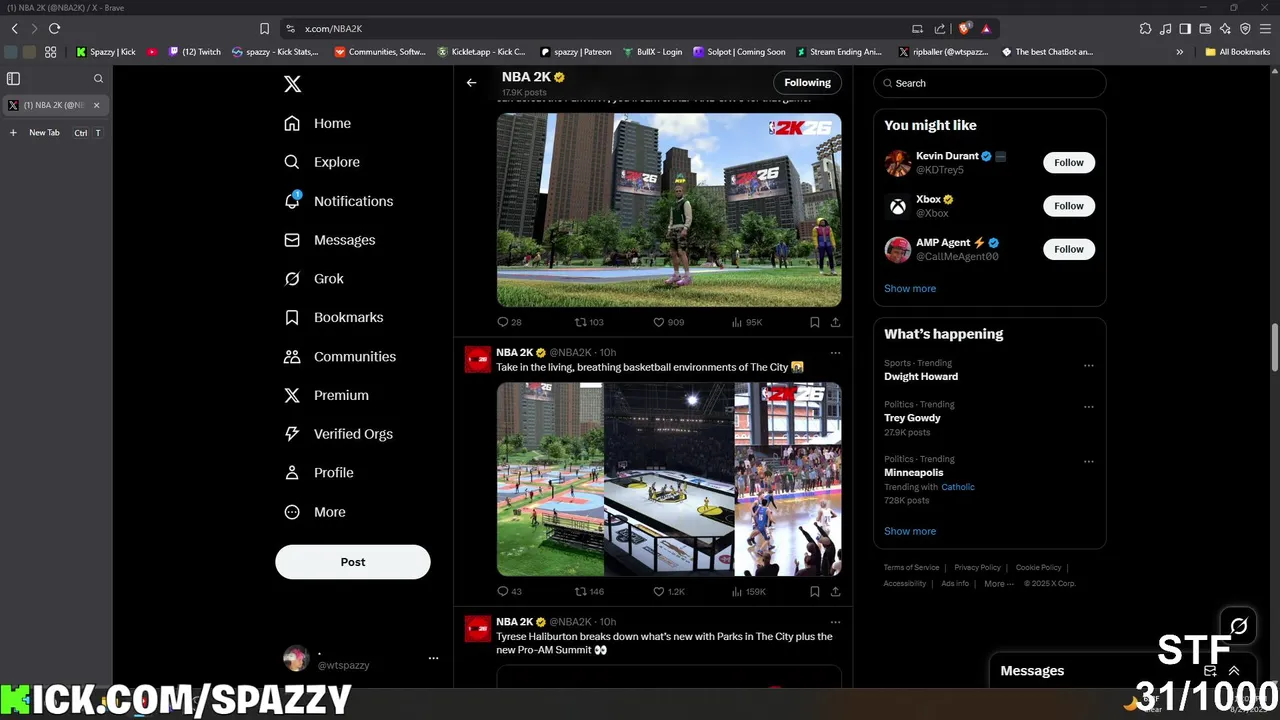Click Privacy Policy footer link
The width and height of the screenshot is (1280, 720).
[977, 568]
